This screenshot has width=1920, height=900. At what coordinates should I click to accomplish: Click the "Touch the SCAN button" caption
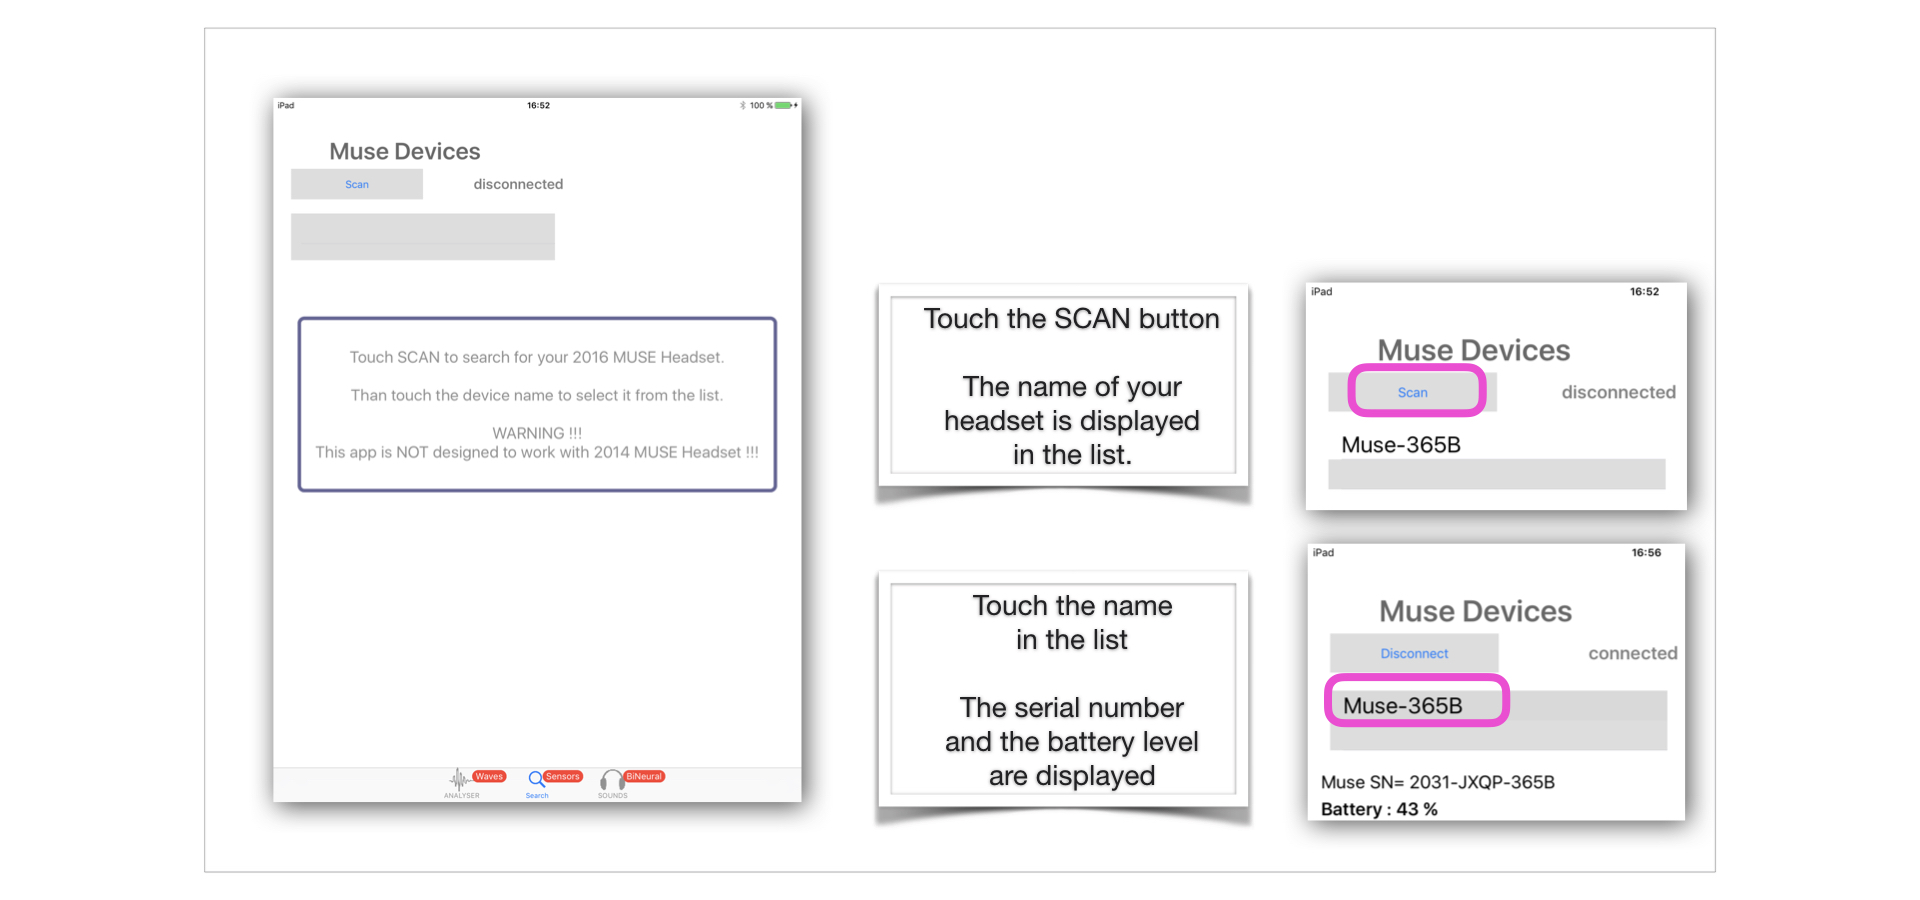pyautogui.click(x=1072, y=318)
